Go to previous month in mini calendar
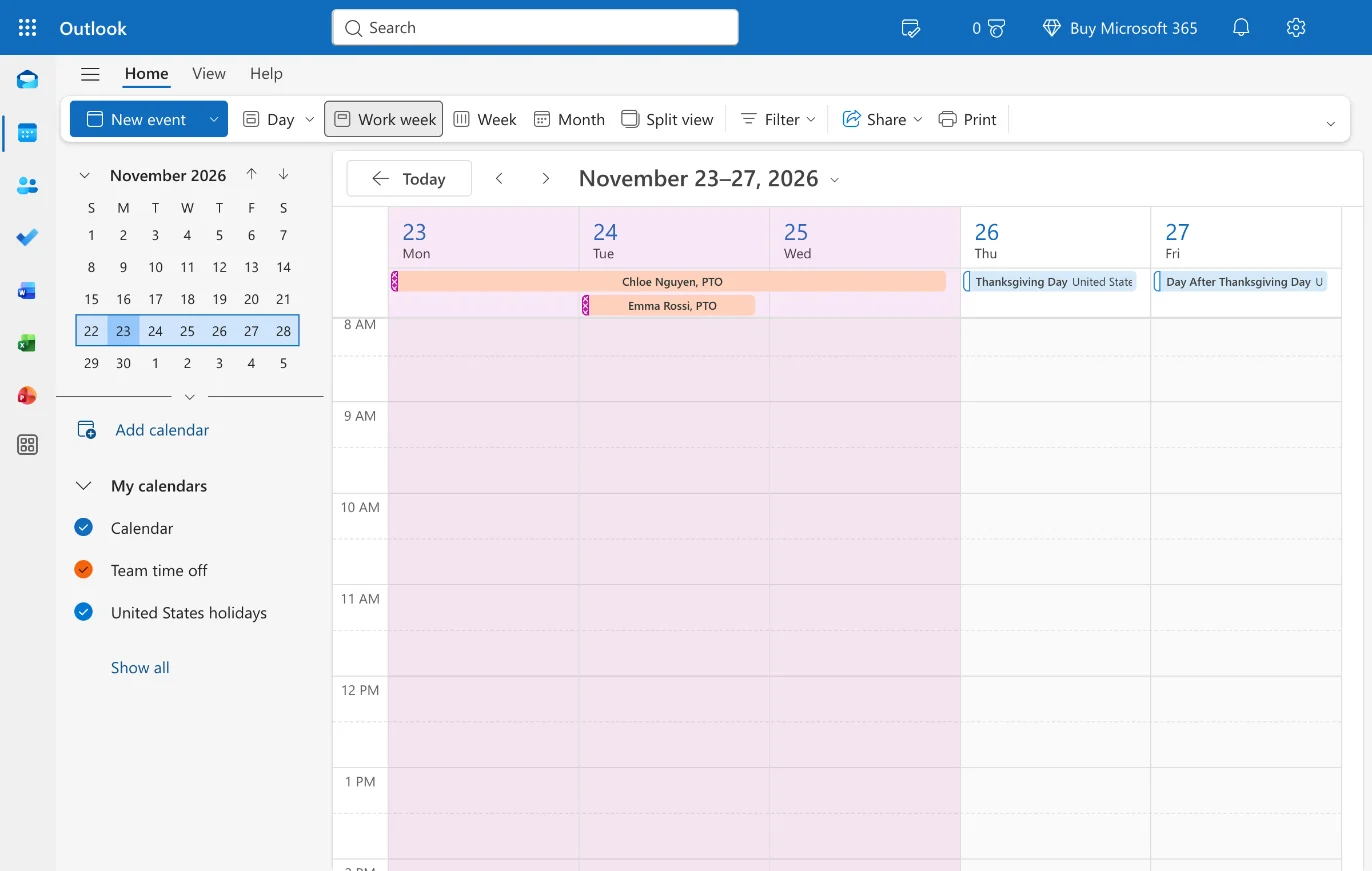This screenshot has width=1372, height=871. [251, 174]
